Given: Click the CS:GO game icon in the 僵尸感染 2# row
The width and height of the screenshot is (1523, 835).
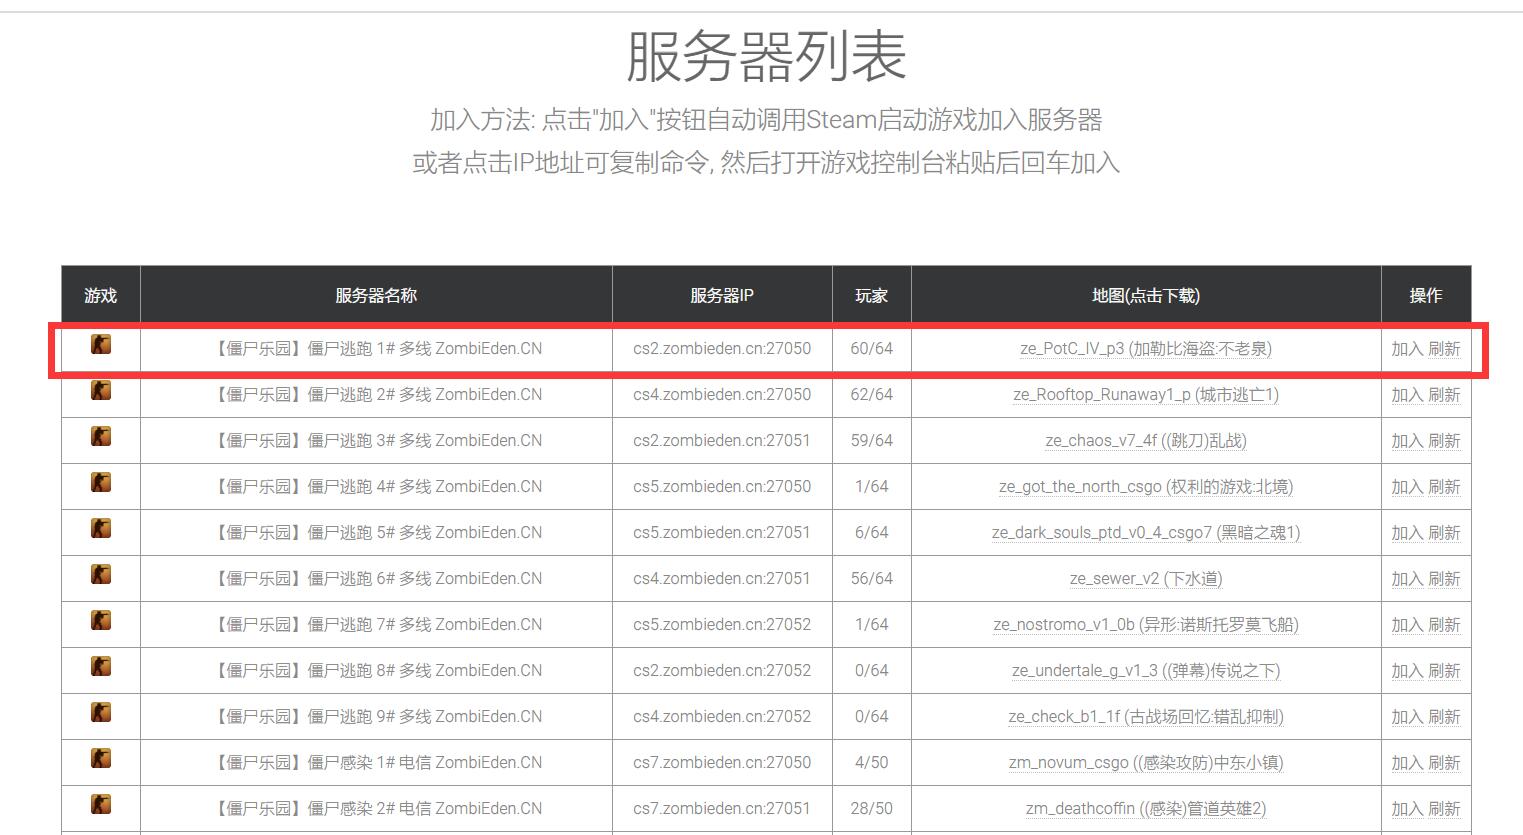Looking at the screenshot, I should (101, 805).
